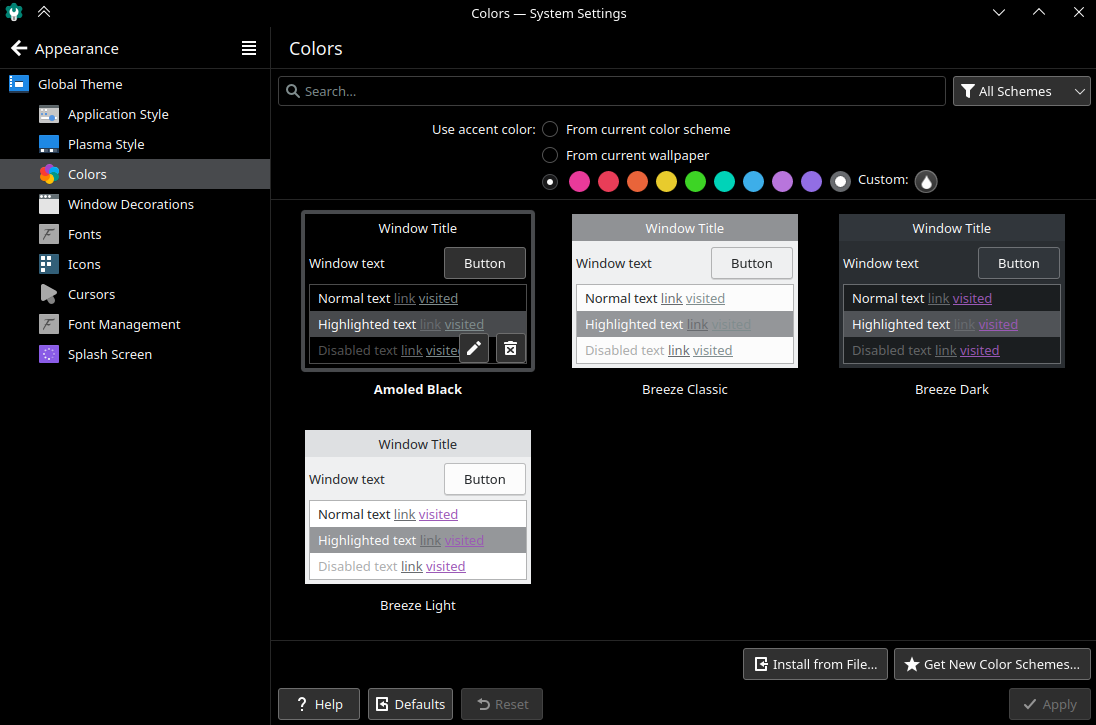Click the Font Management icon
Viewport: 1096px width, 725px height.
coord(49,324)
